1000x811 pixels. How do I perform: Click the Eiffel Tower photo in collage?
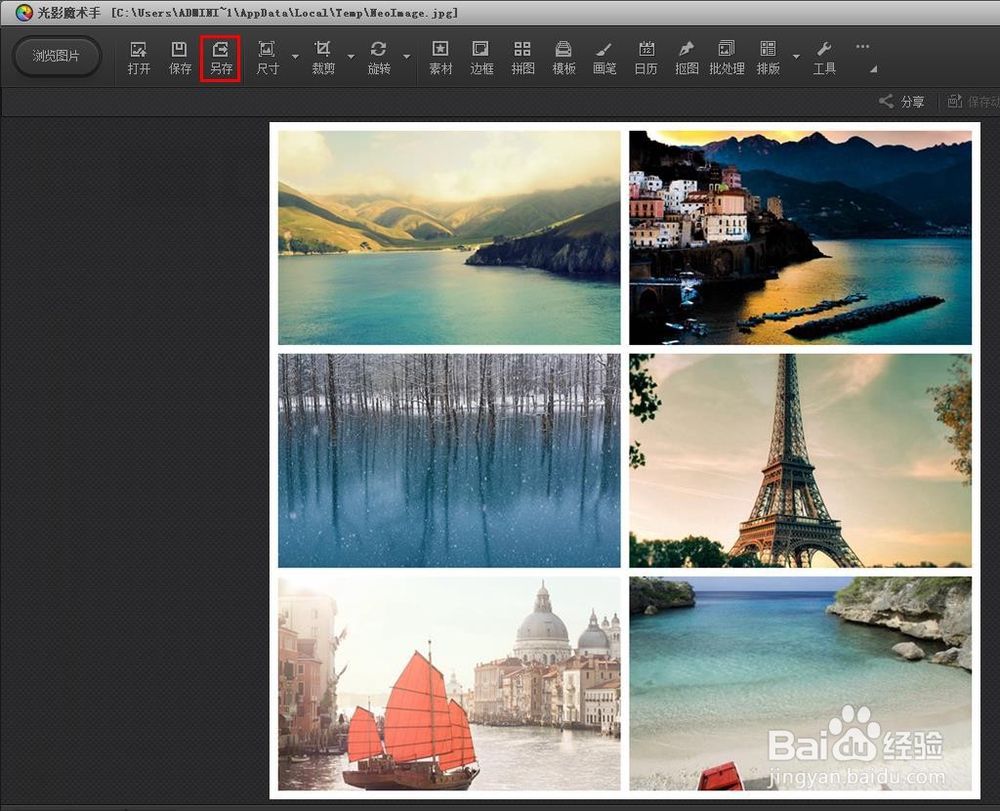800,460
